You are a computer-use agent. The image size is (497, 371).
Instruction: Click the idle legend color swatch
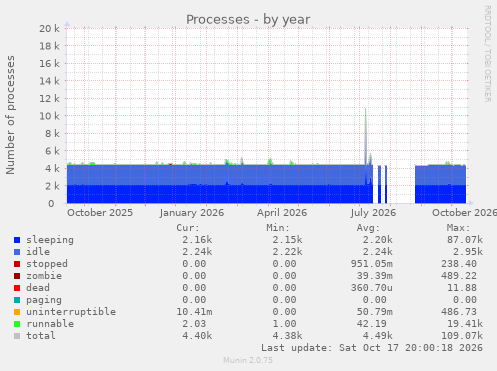tap(17, 252)
